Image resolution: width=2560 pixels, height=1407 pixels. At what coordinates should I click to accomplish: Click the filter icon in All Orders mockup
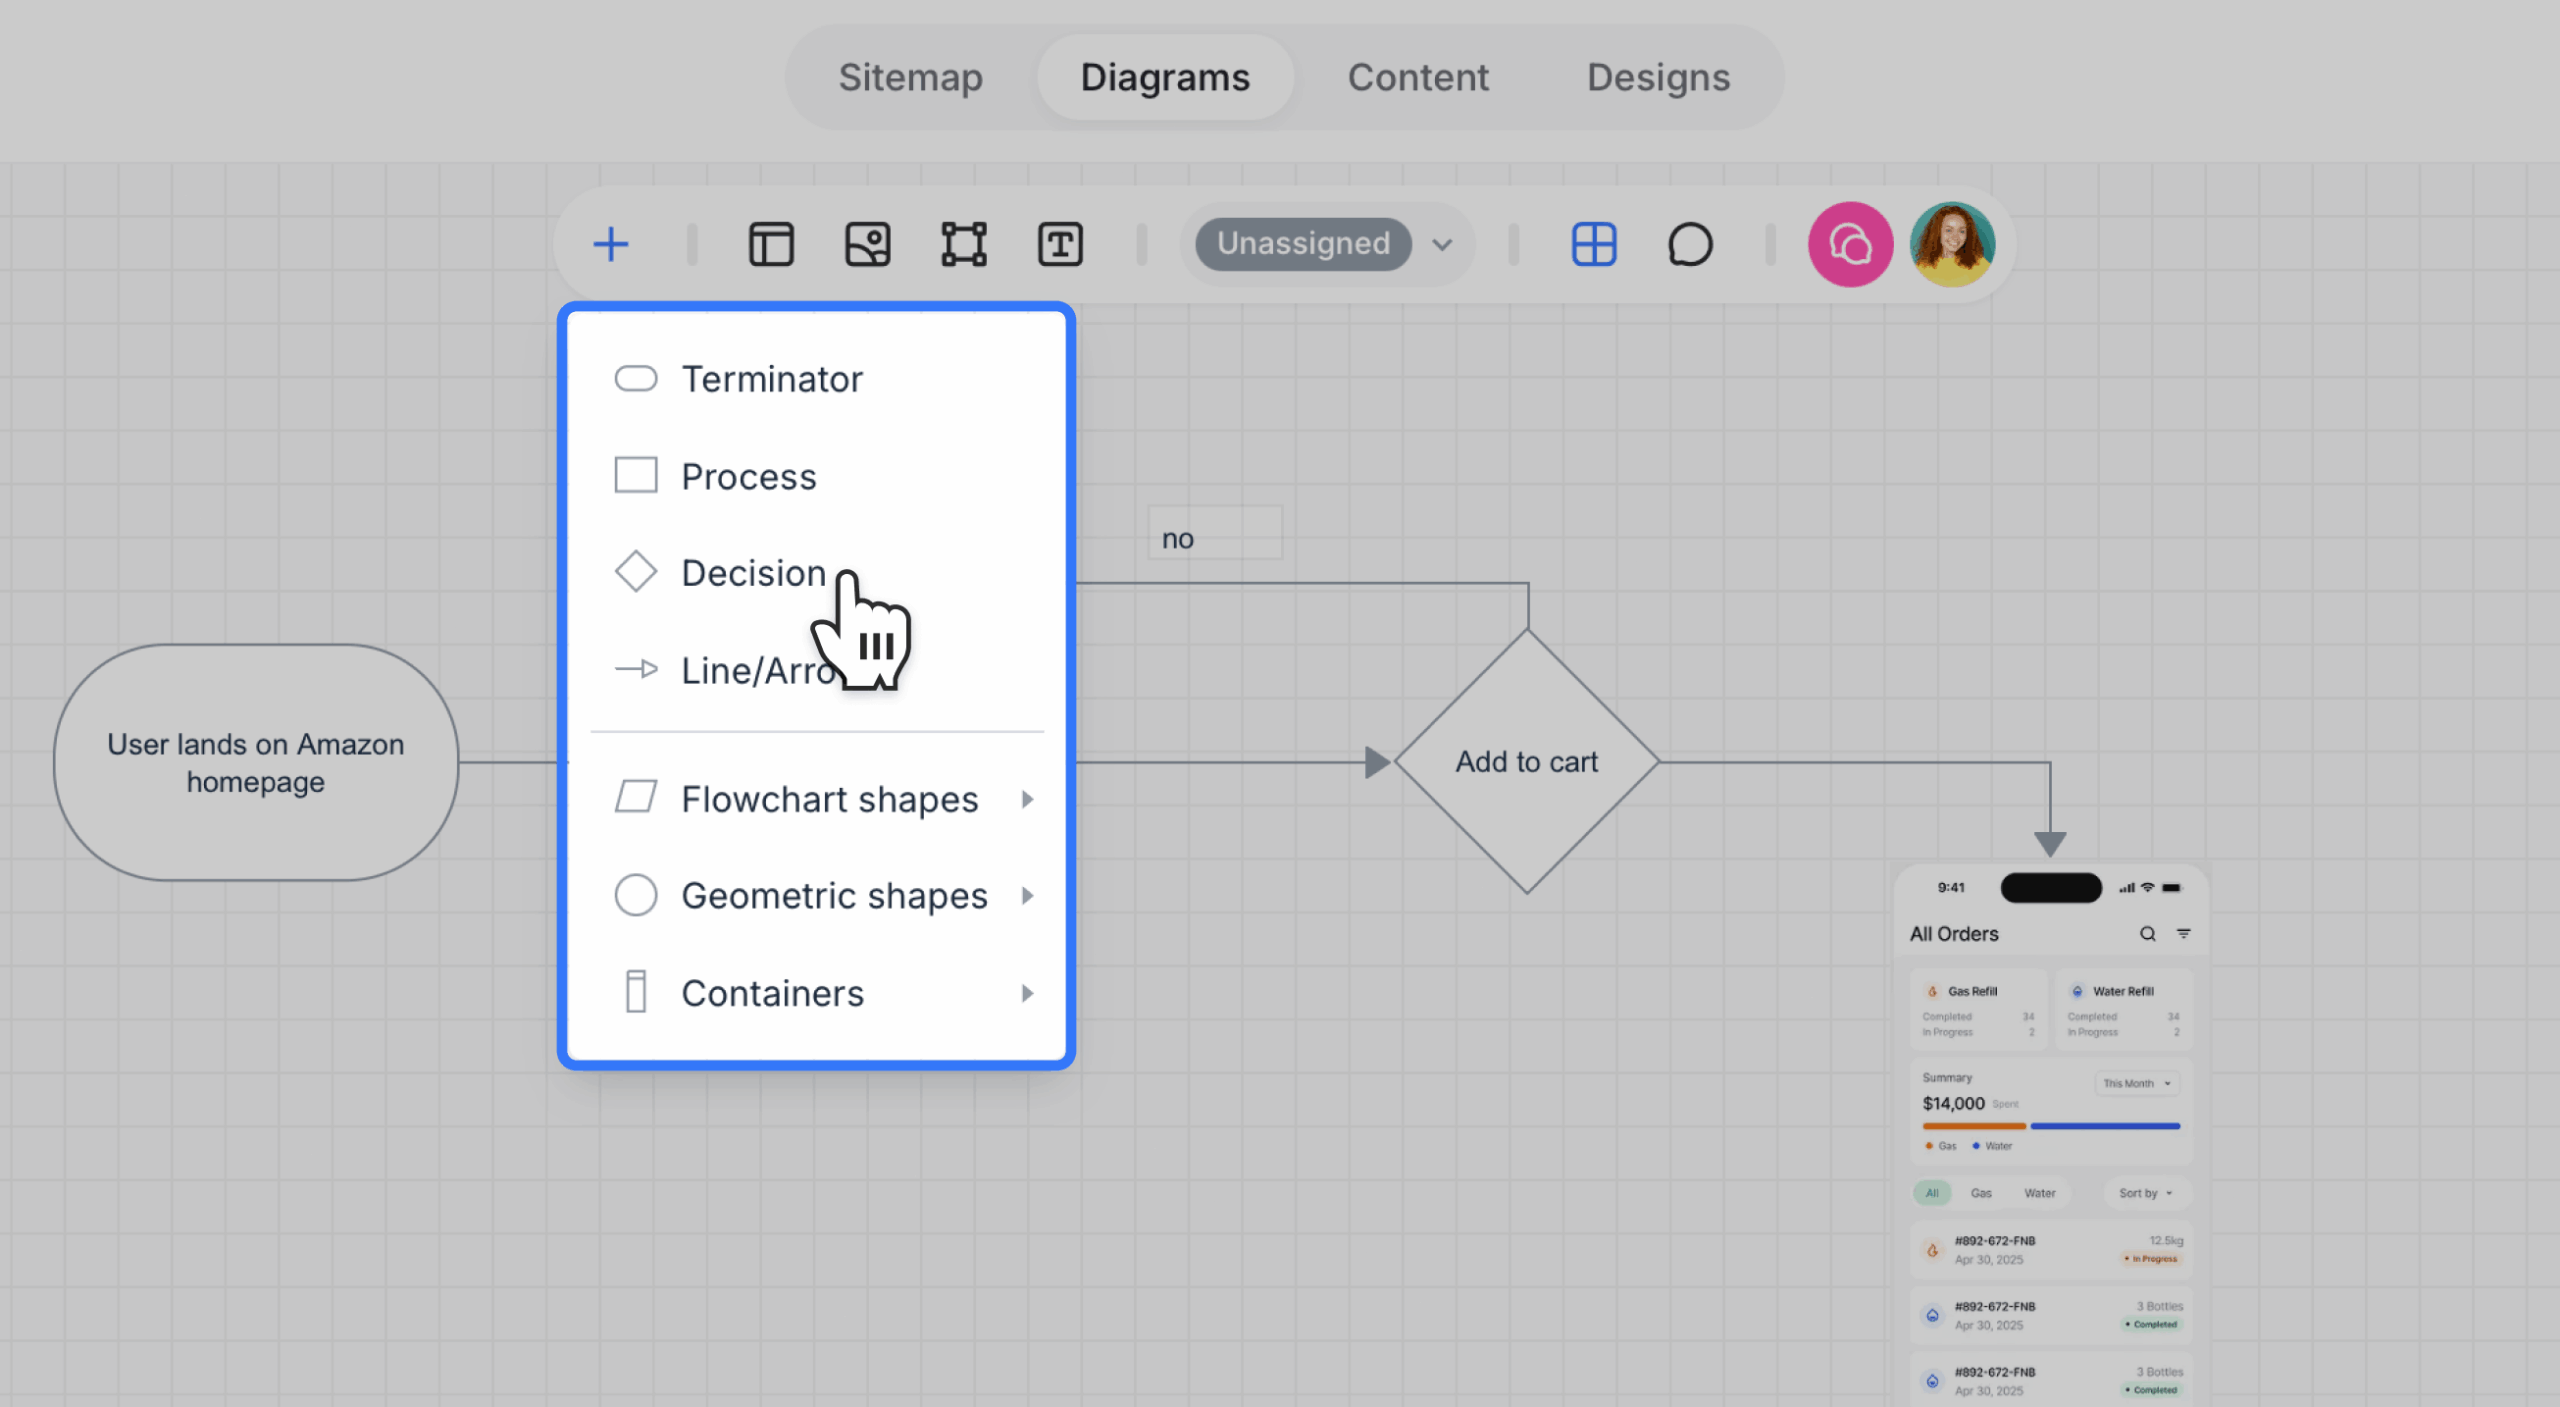click(x=2184, y=934)
